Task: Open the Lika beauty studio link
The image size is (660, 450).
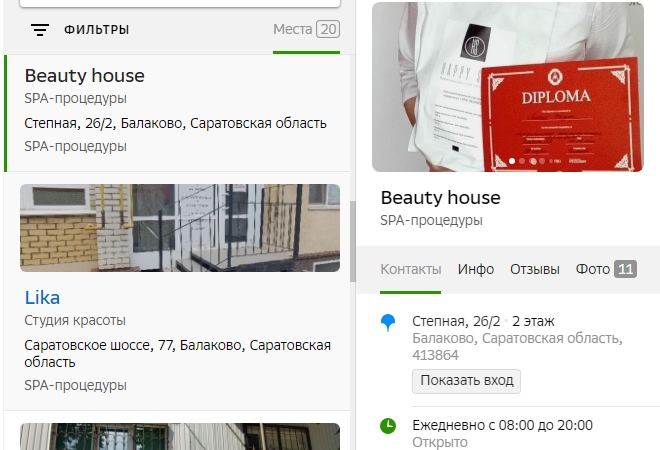Action: [x=42, y=297]
